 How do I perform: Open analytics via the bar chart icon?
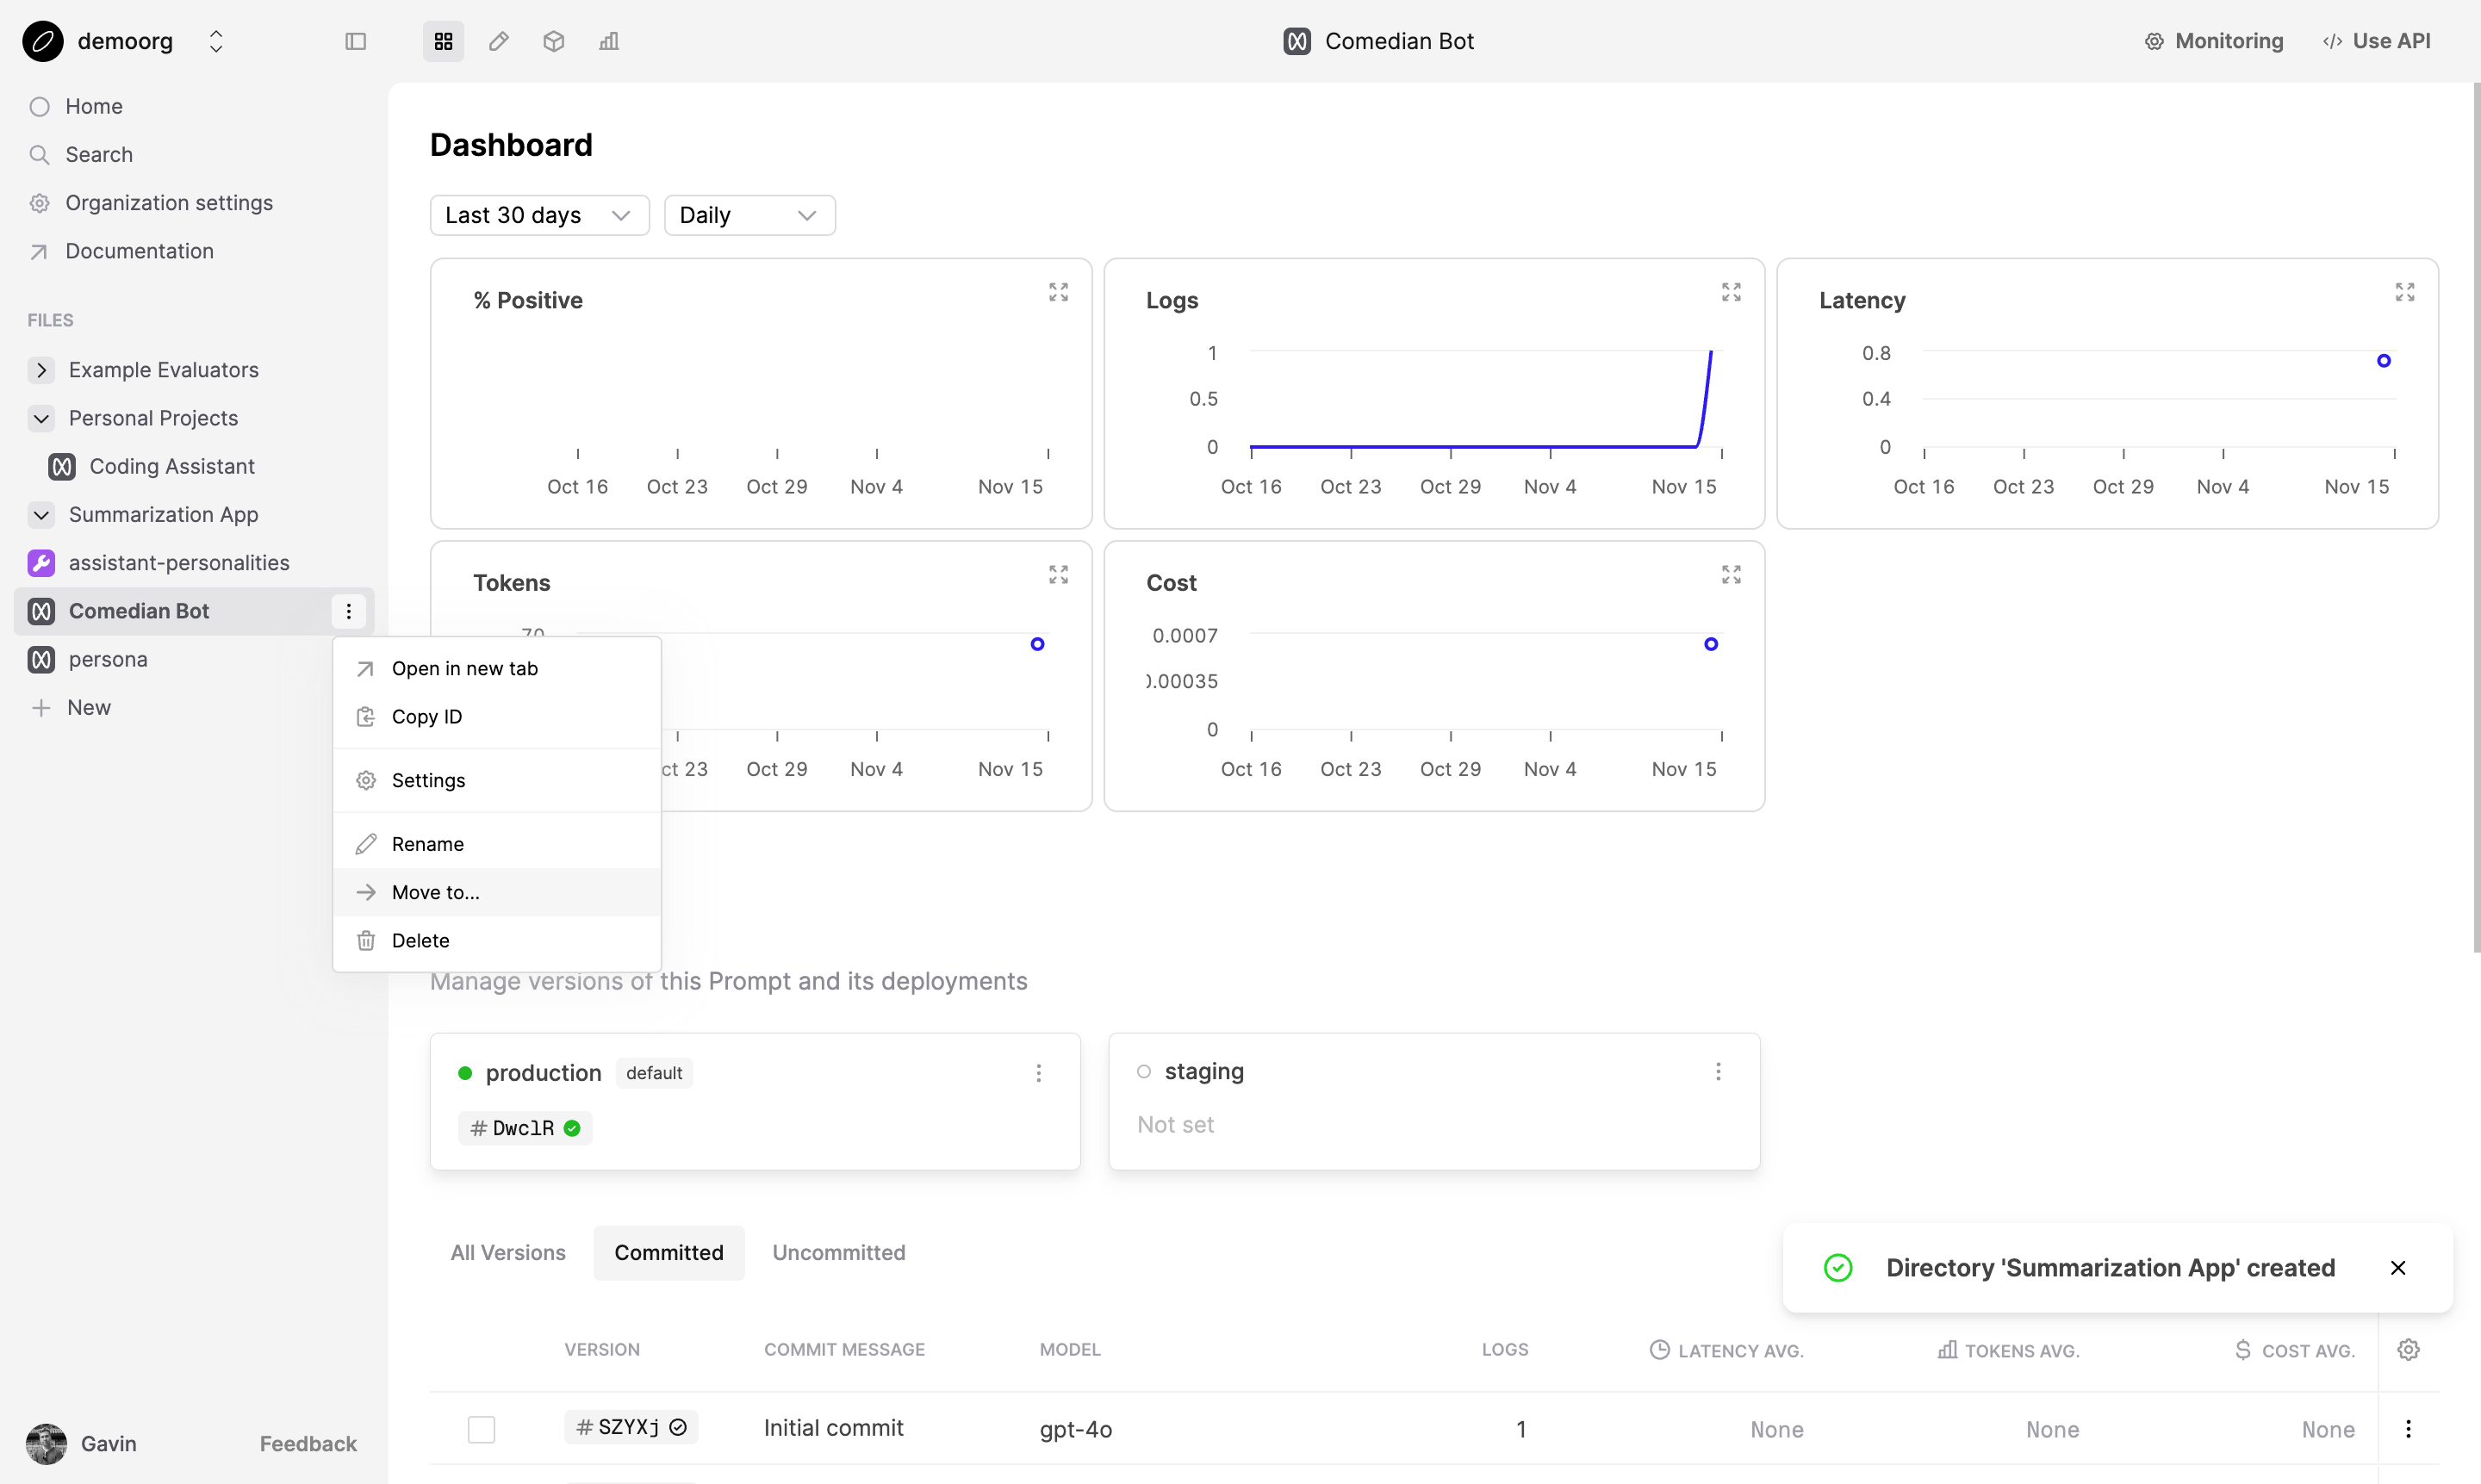[608, 41]
